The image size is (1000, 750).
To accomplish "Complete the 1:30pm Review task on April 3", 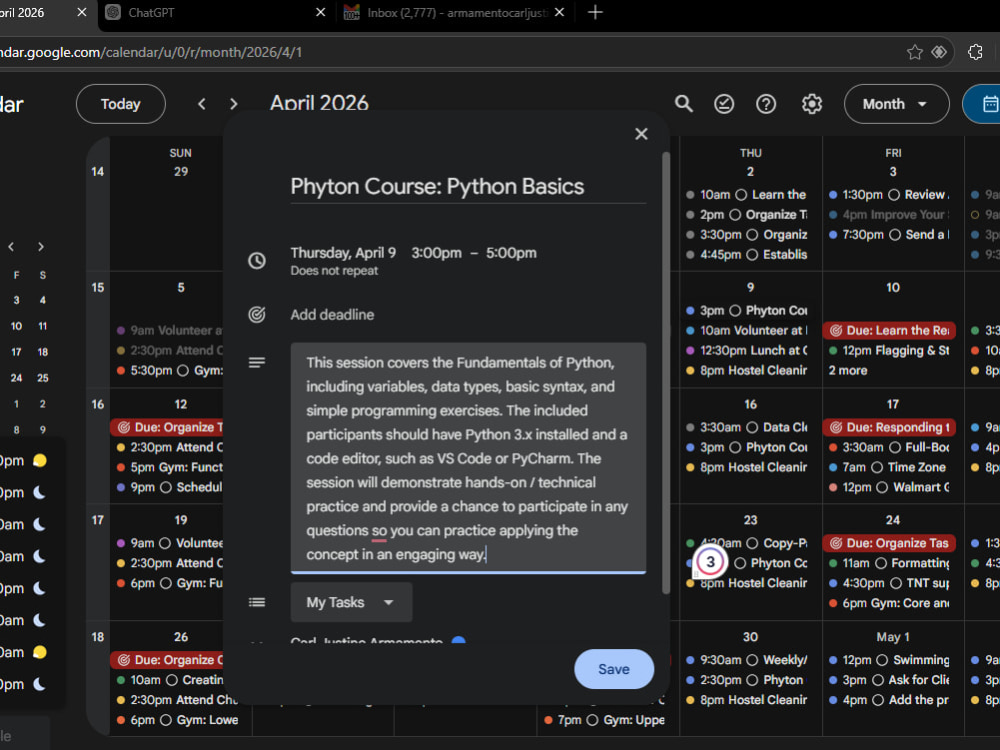I will click(894, 195).
